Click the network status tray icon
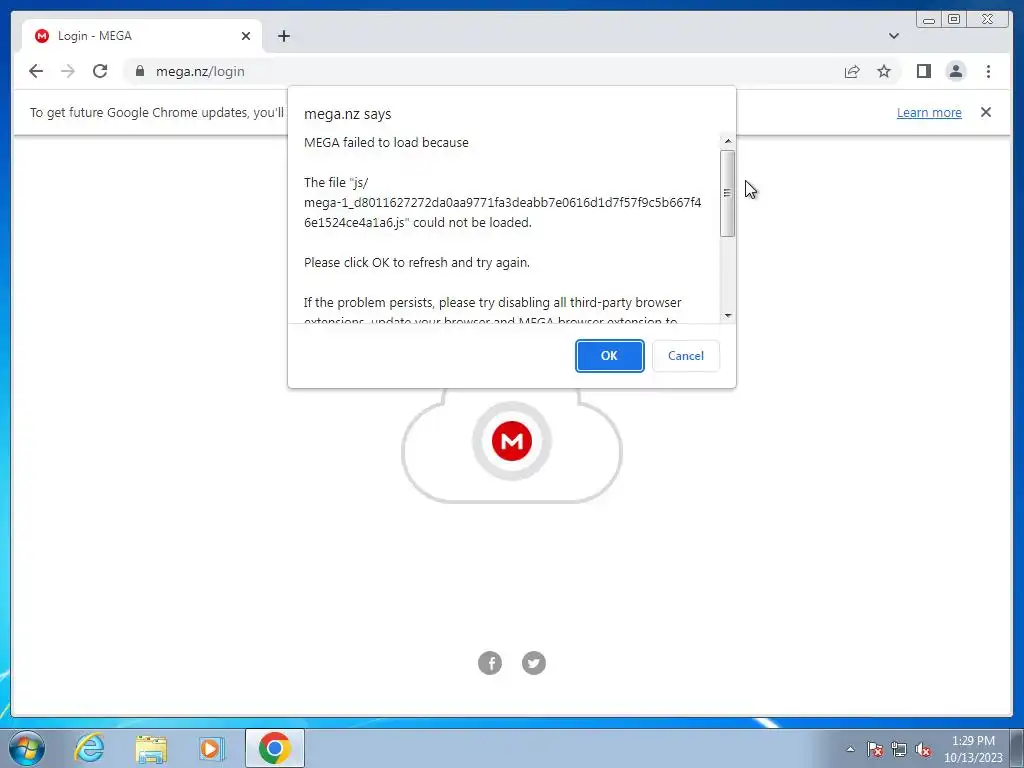 899,749
